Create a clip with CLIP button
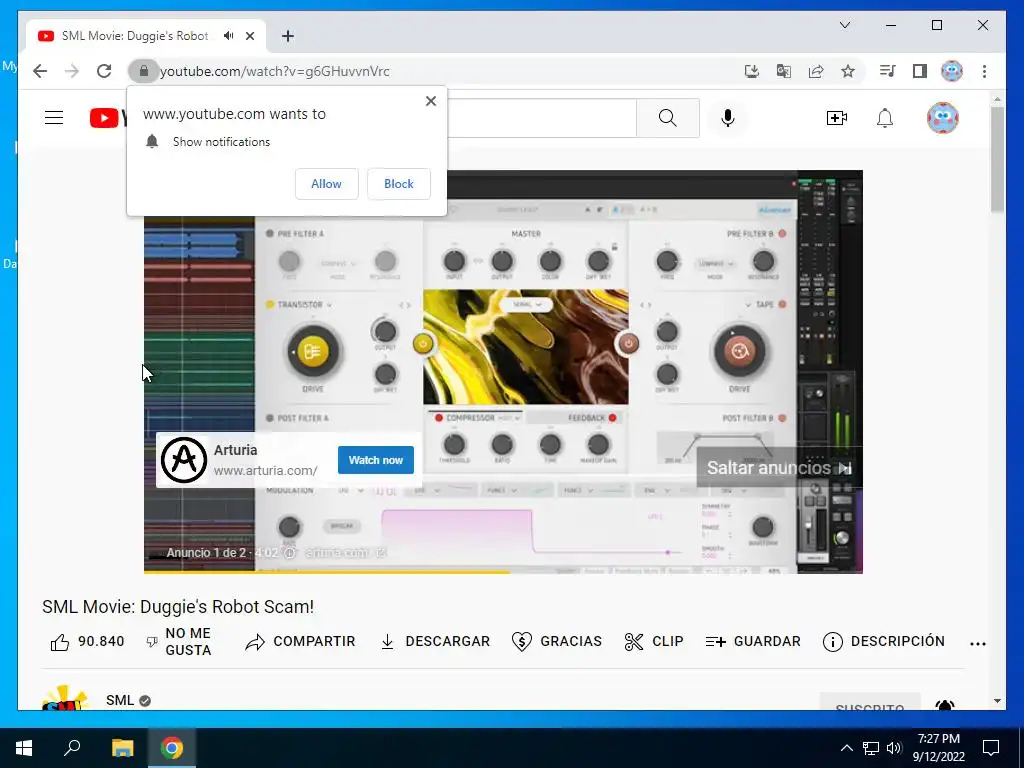This screenshot has width=1024, height=768. (x=654, y=642)
